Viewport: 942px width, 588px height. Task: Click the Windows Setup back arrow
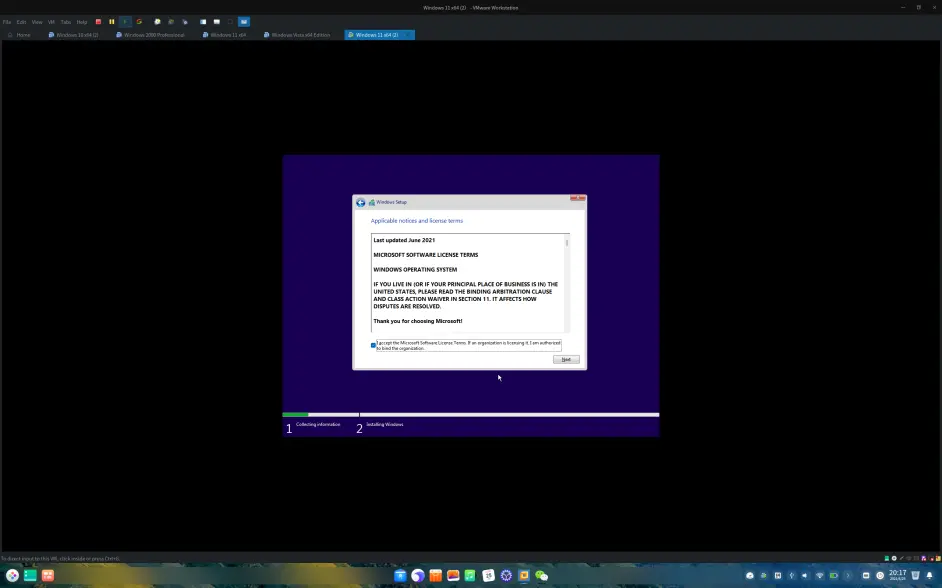(360, 202)
